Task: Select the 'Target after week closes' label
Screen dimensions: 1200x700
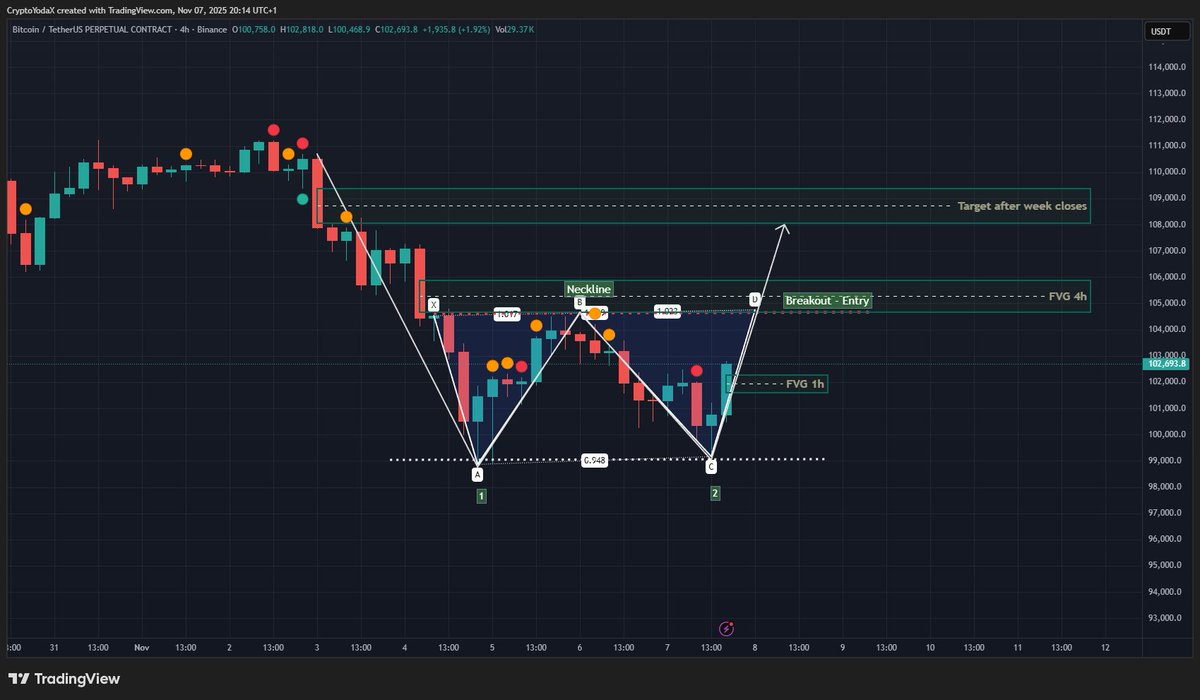Action: pyautogui.click(x=1022, y=206)
